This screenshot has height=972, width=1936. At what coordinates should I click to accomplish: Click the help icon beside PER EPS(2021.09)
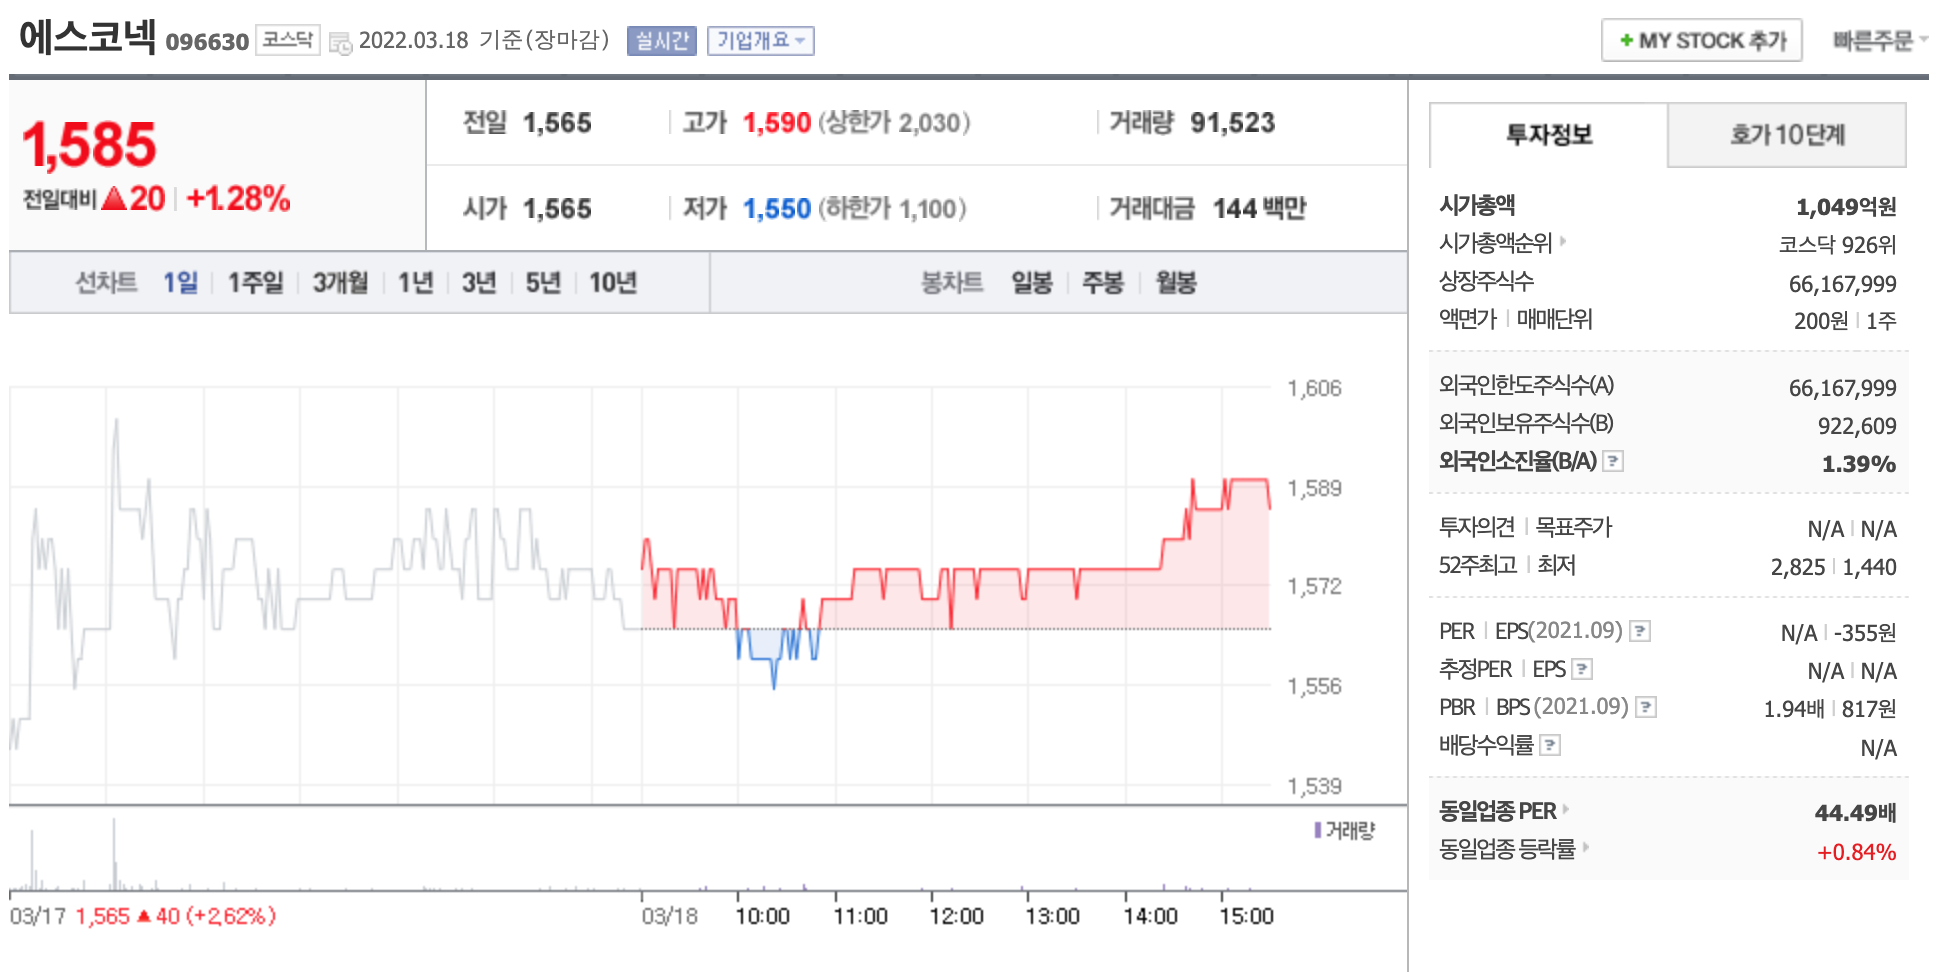pyautogui.click(x=1640, y=631)
